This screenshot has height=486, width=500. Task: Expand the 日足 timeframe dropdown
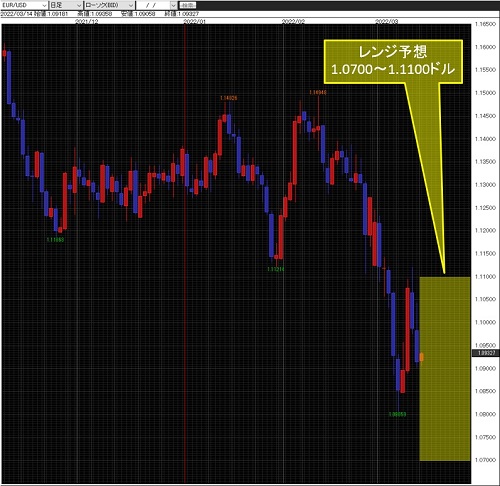coord(66,5)
